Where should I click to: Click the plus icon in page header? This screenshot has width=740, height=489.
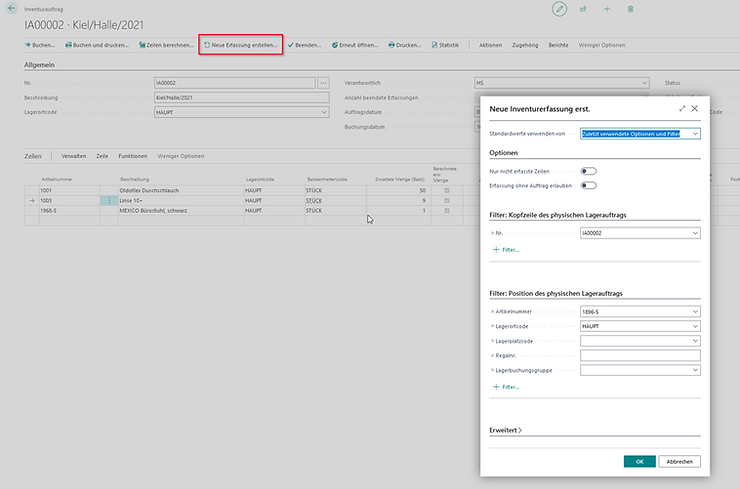click(606, 9)
